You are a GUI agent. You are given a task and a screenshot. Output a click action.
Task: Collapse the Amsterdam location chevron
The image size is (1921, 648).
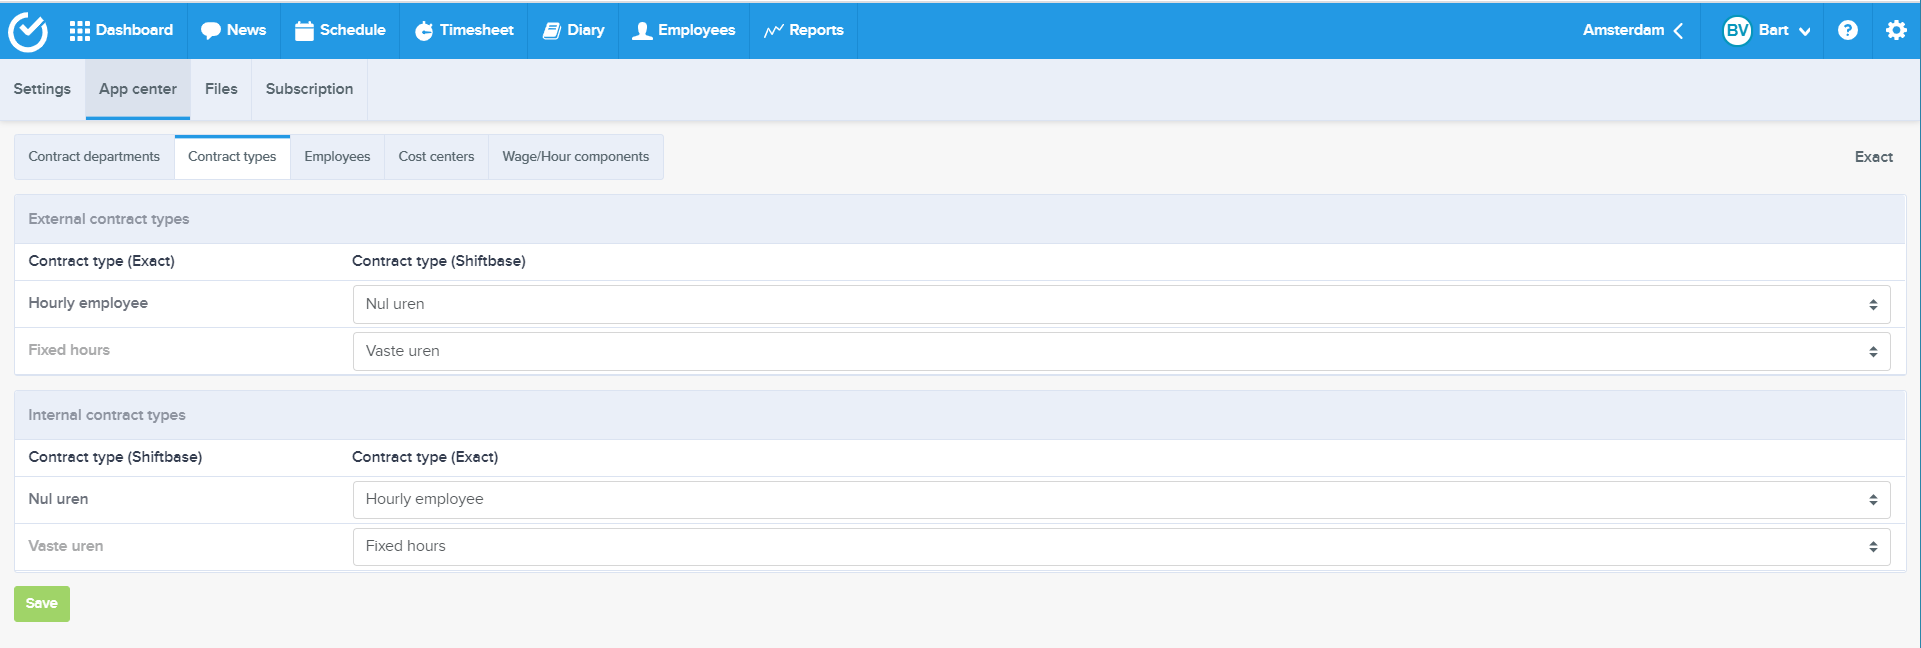click(1678, 31)
